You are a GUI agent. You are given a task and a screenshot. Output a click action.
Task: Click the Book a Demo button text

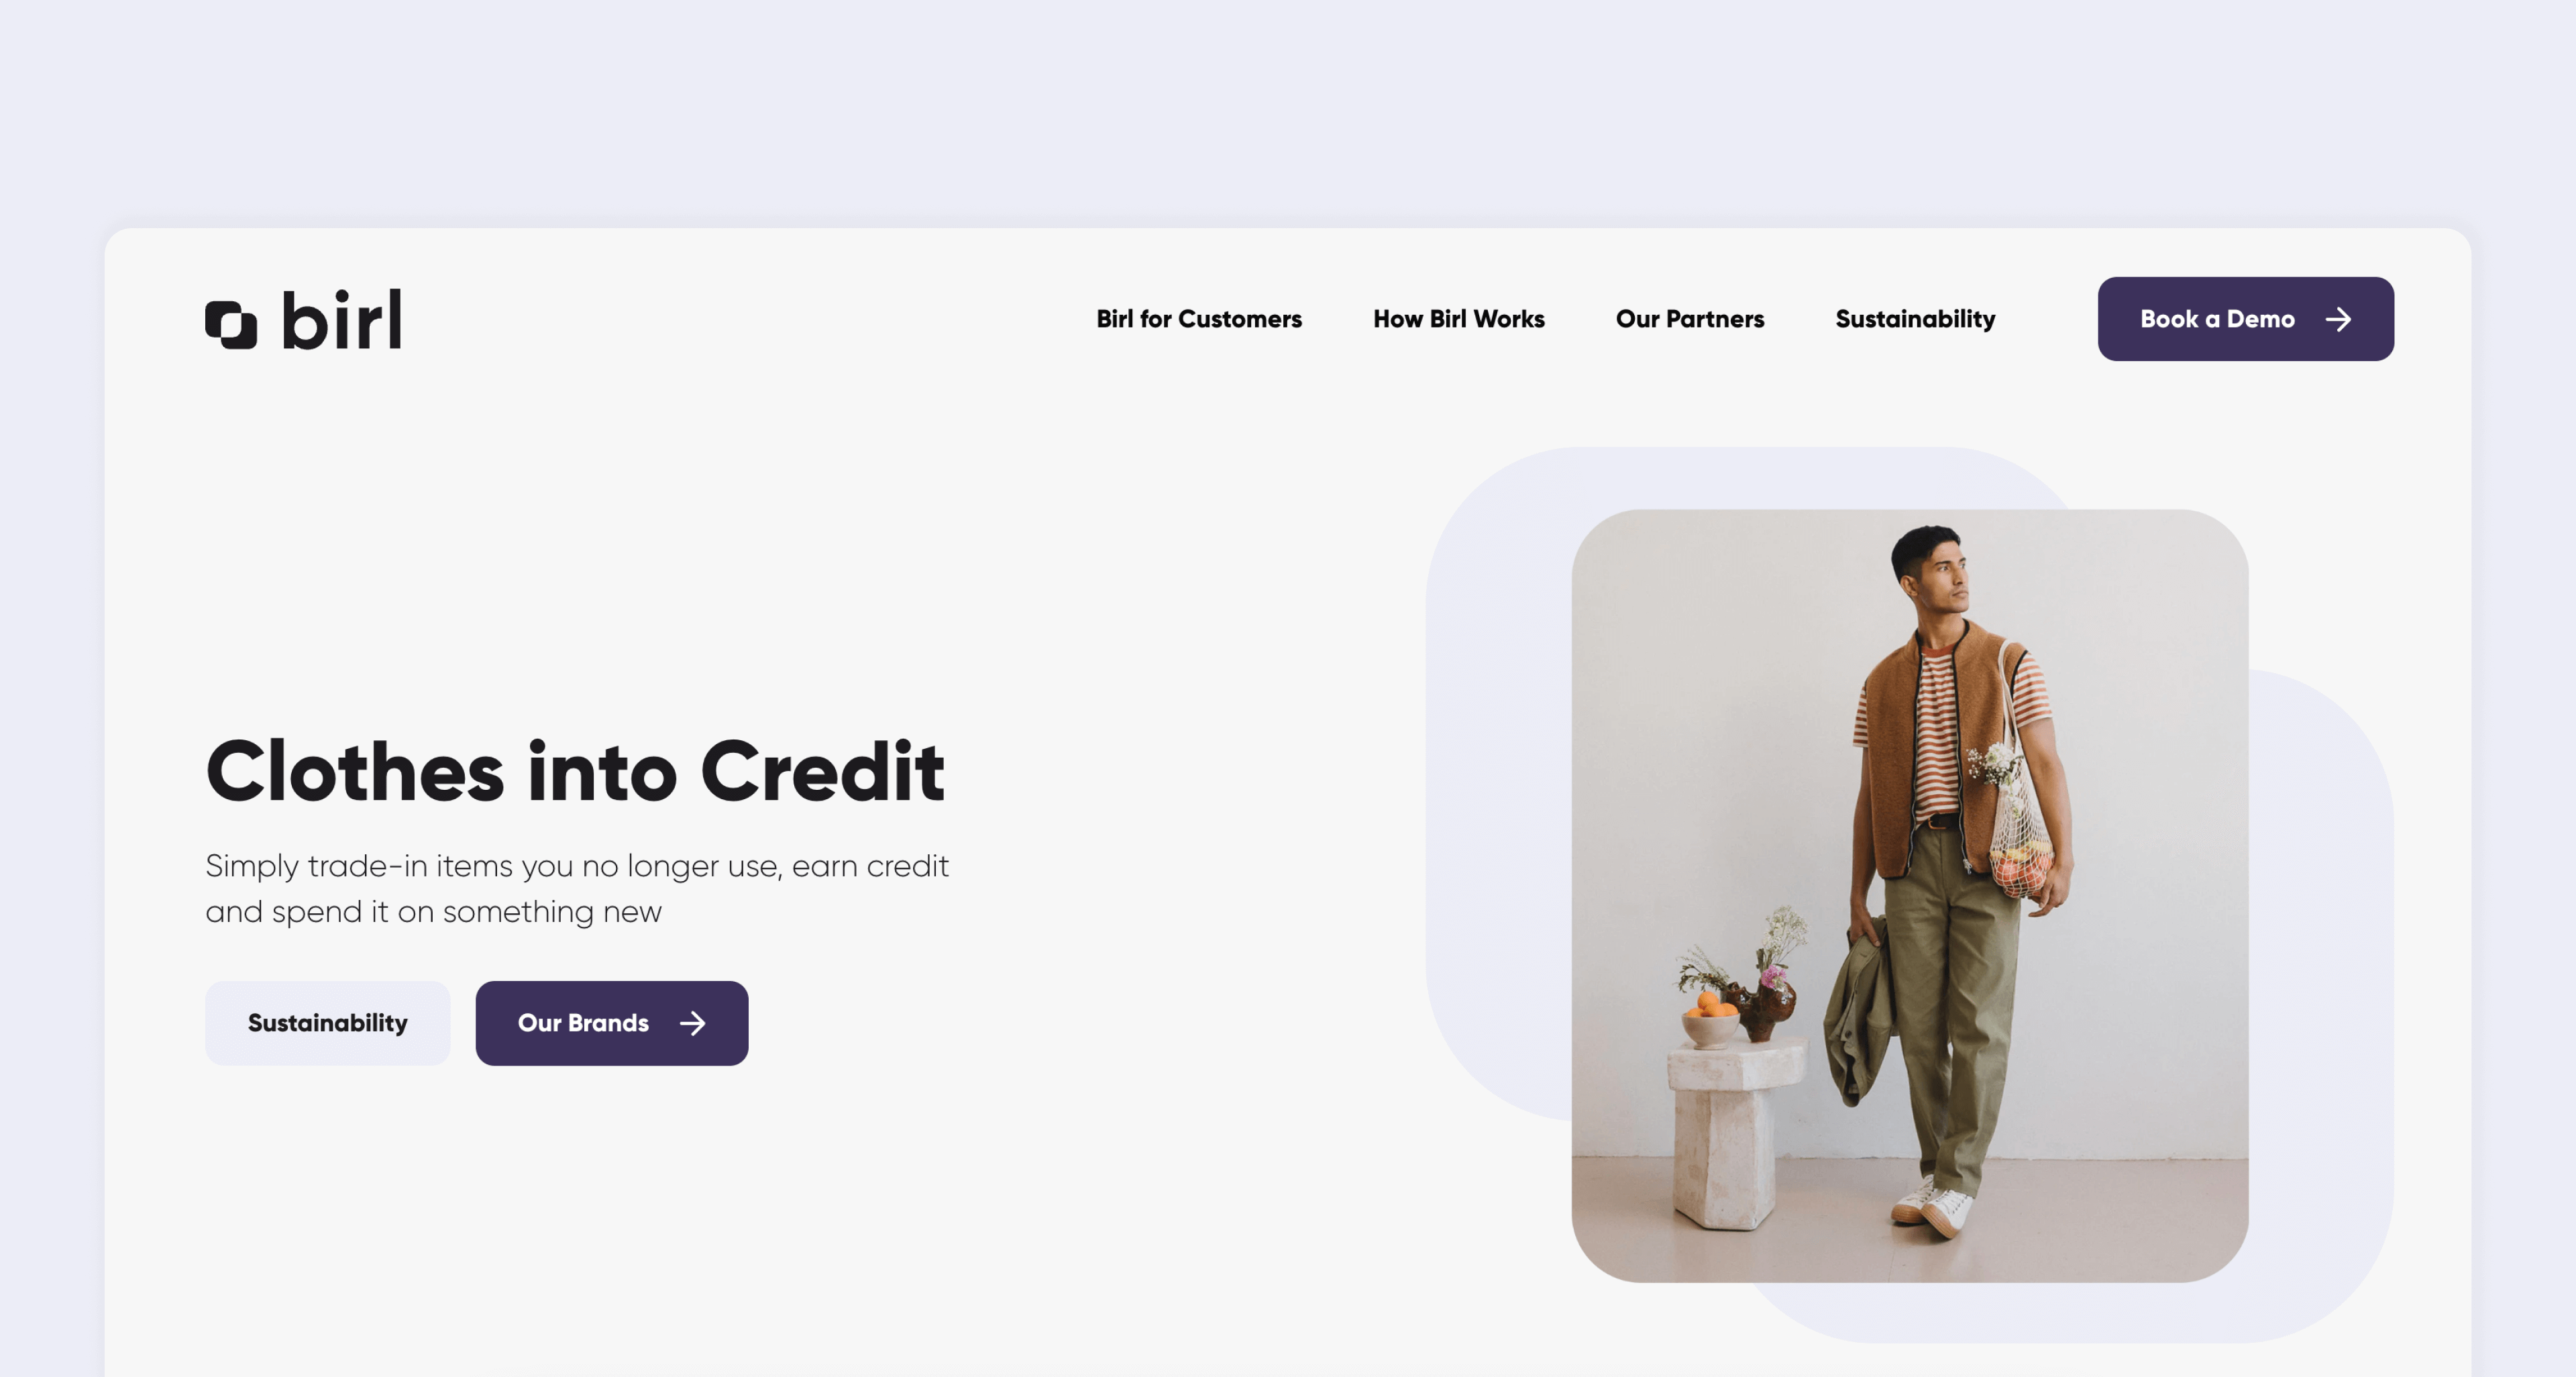pos(2217,319)
